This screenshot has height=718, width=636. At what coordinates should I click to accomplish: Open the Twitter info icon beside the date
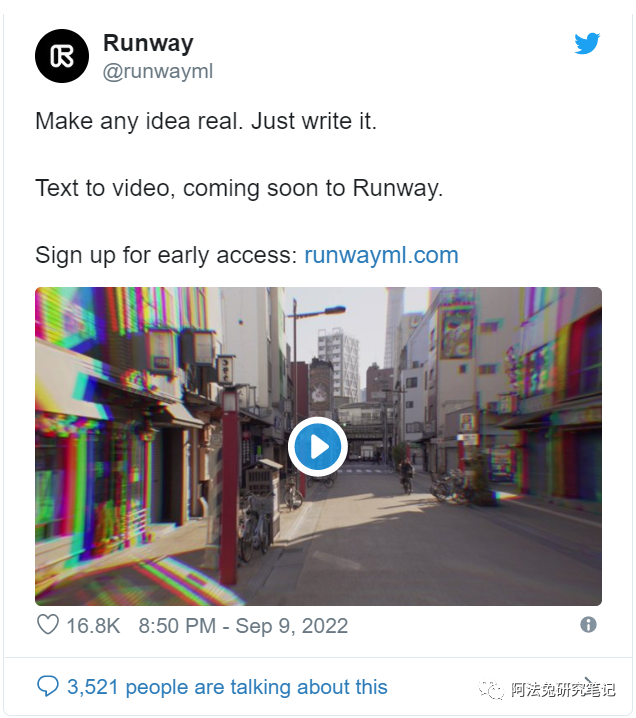pyautogui.click(x=588, y=625)
